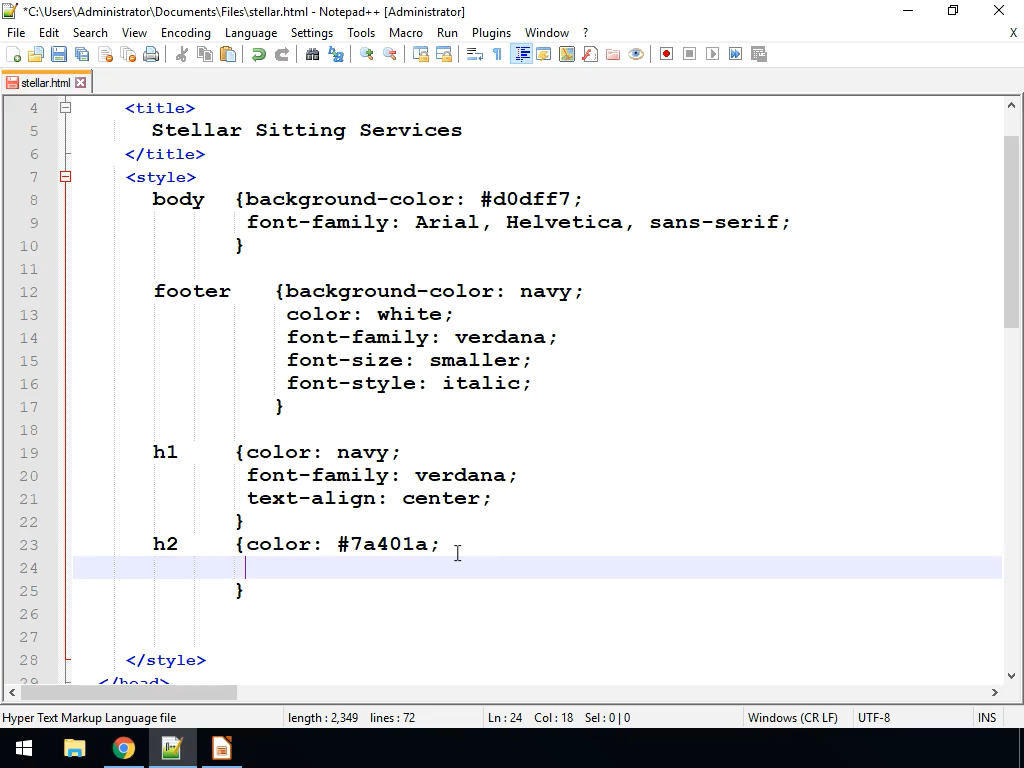Click the vertical scrollbar thumb
The height and width of the screenshot is (768, 1024).
tap(1011, 232)
